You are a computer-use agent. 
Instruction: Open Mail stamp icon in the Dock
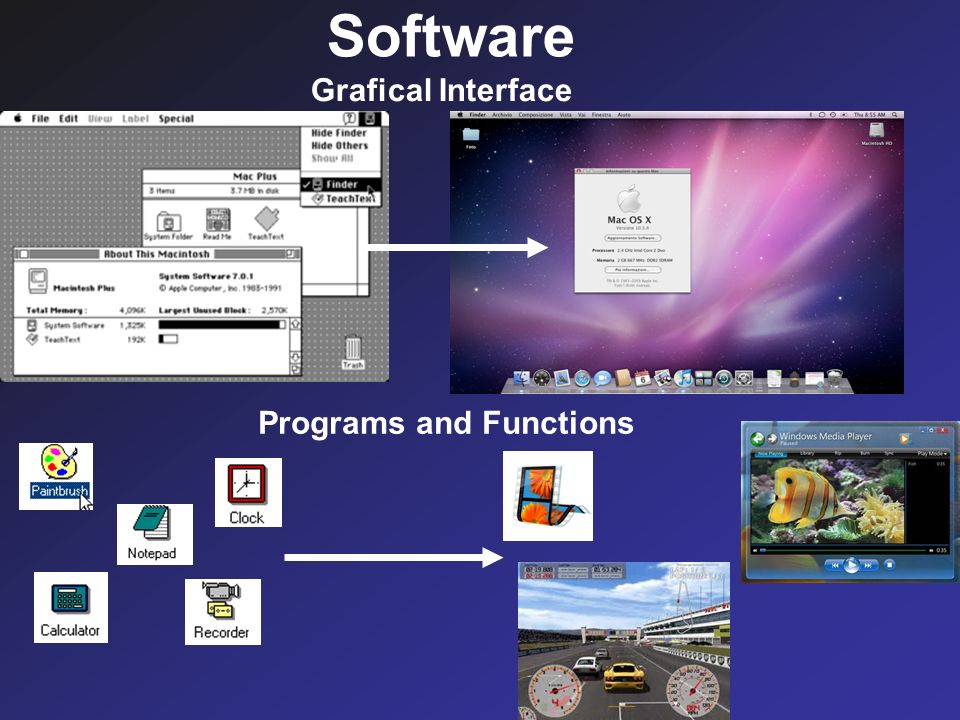click(562, 378)
